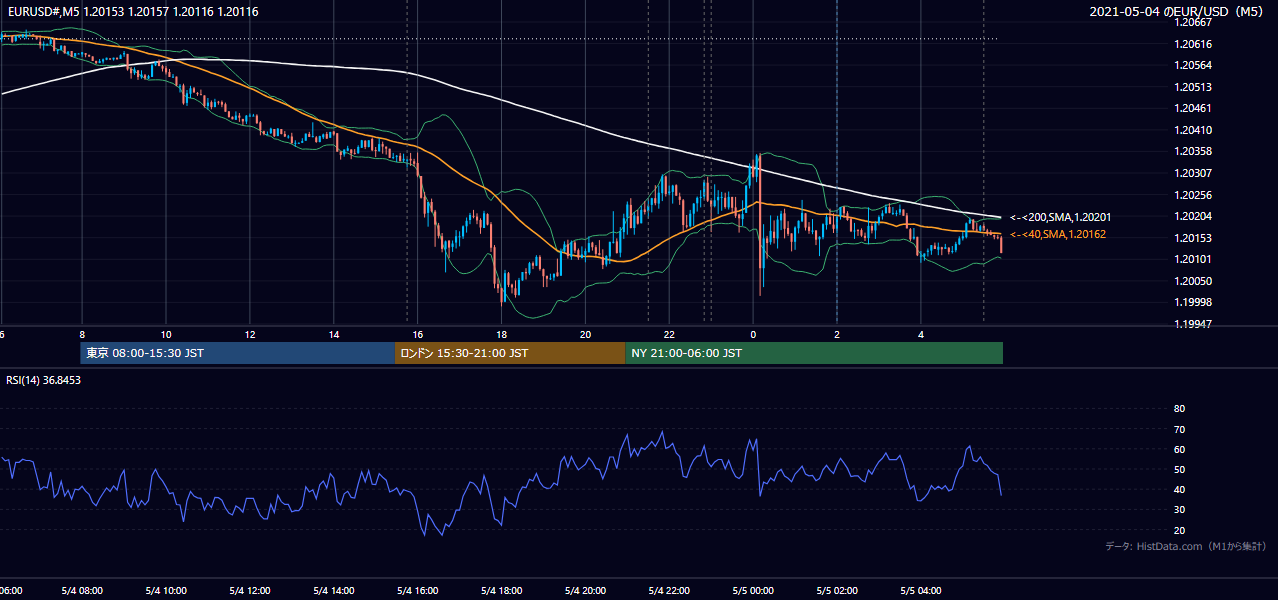Click RSI axis level 70
Image resolution: width=1278 pixels, height=600 pixels.
tap(1179, 429)
